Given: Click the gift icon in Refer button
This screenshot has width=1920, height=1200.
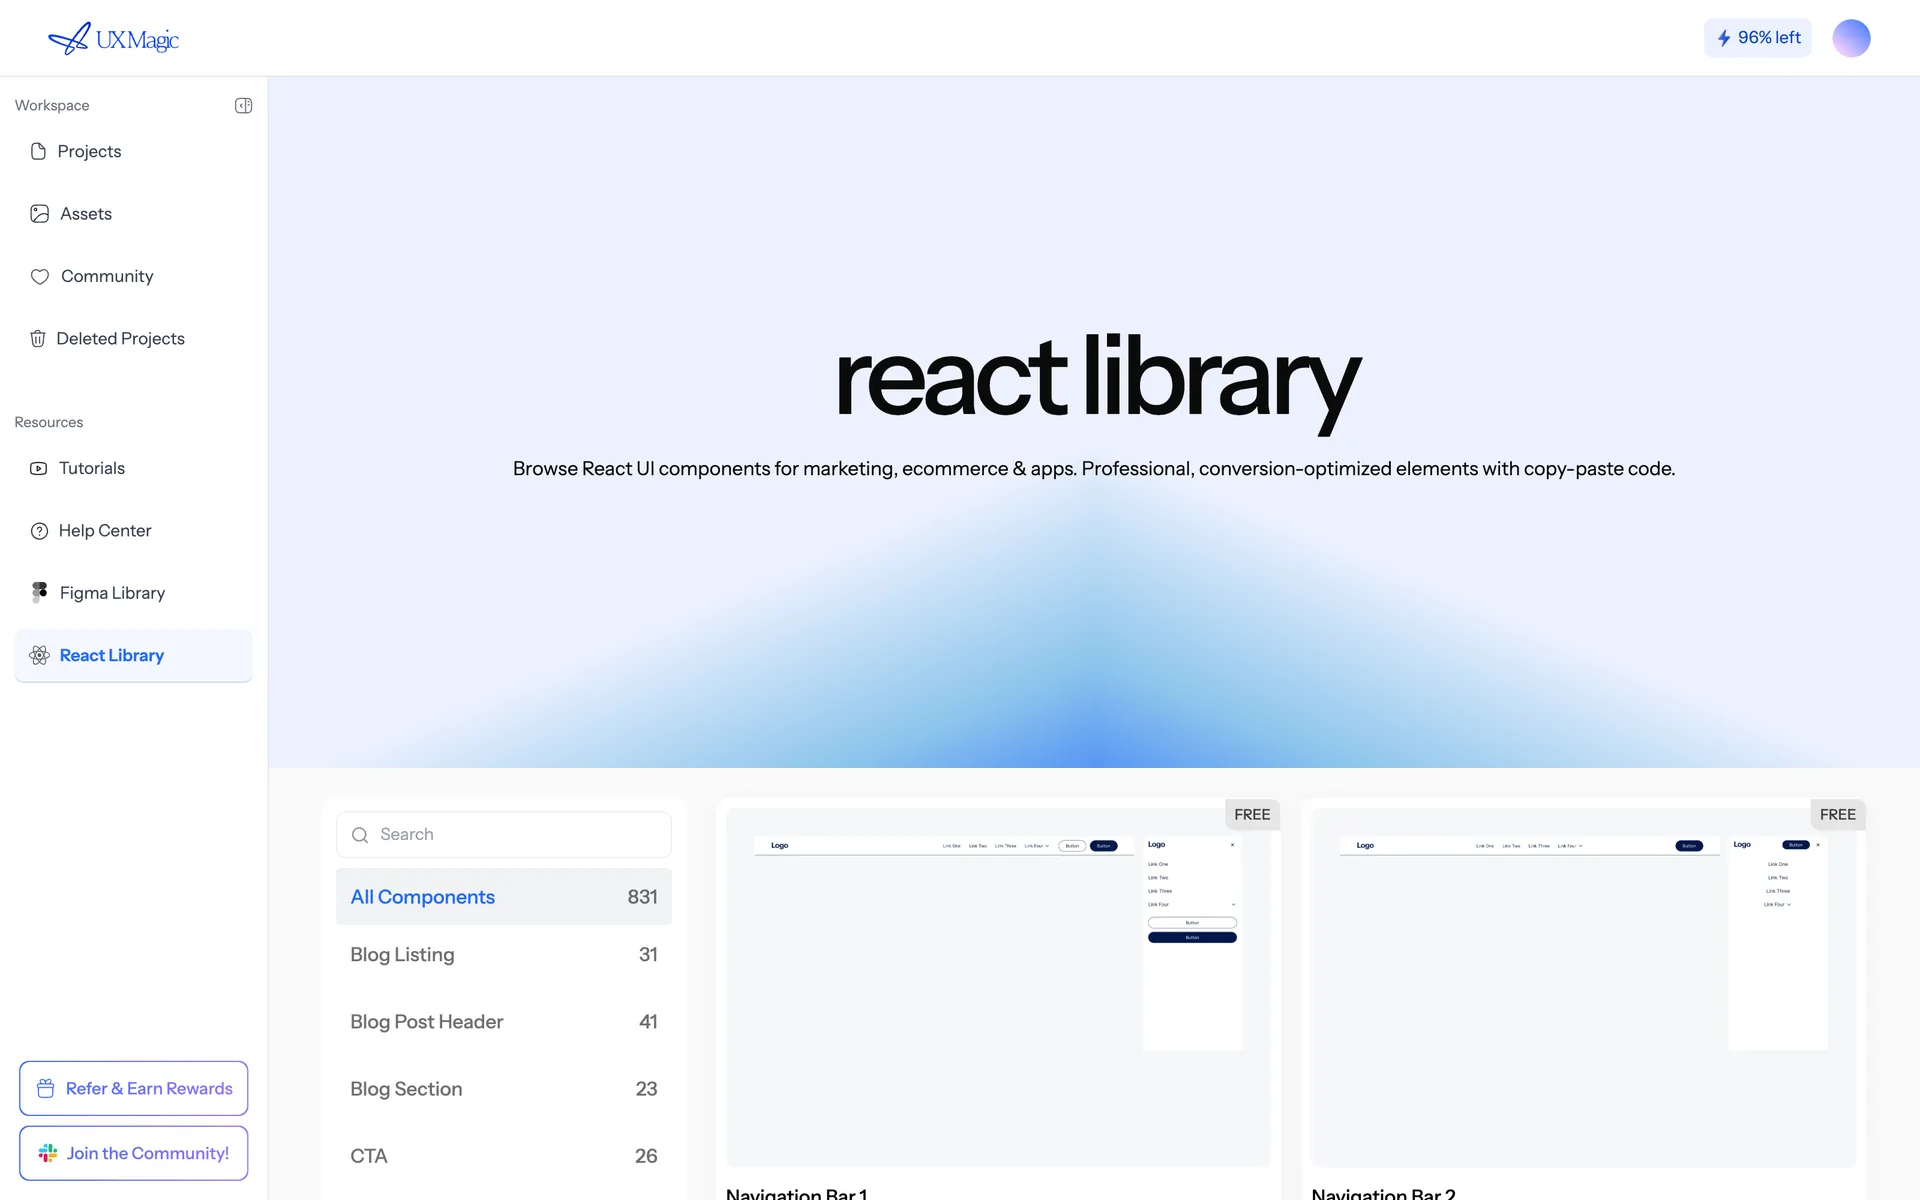Looking at the screenshot, I should click(x=46, y=1088).
